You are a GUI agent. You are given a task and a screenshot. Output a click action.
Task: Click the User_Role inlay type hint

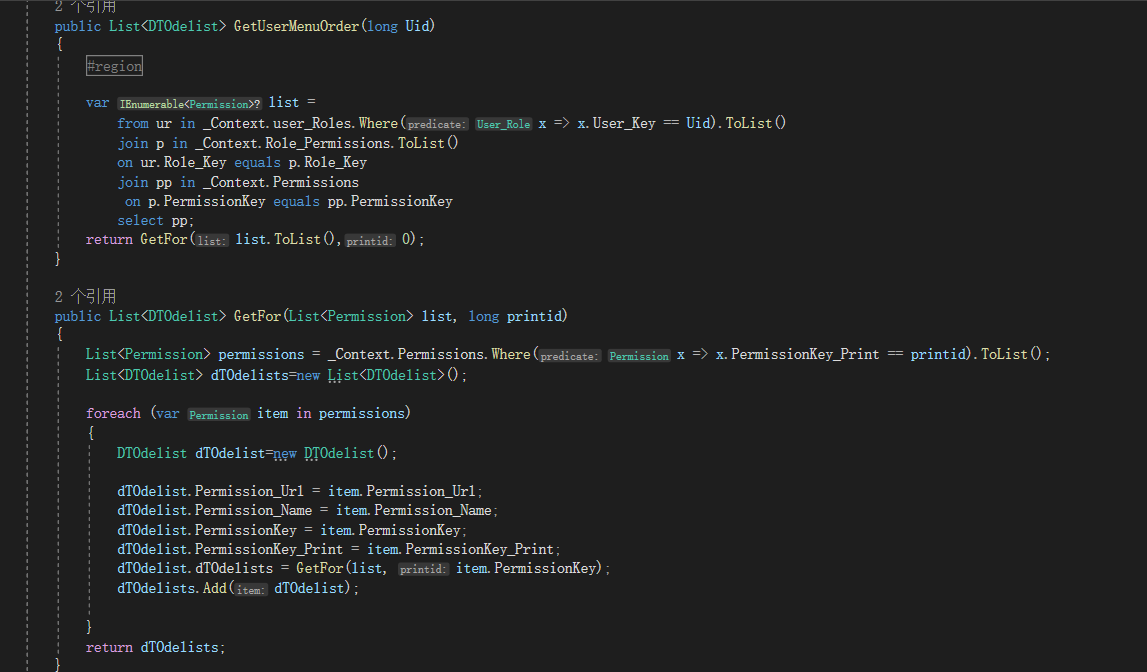pyautogui.click(x=503, y=124)
